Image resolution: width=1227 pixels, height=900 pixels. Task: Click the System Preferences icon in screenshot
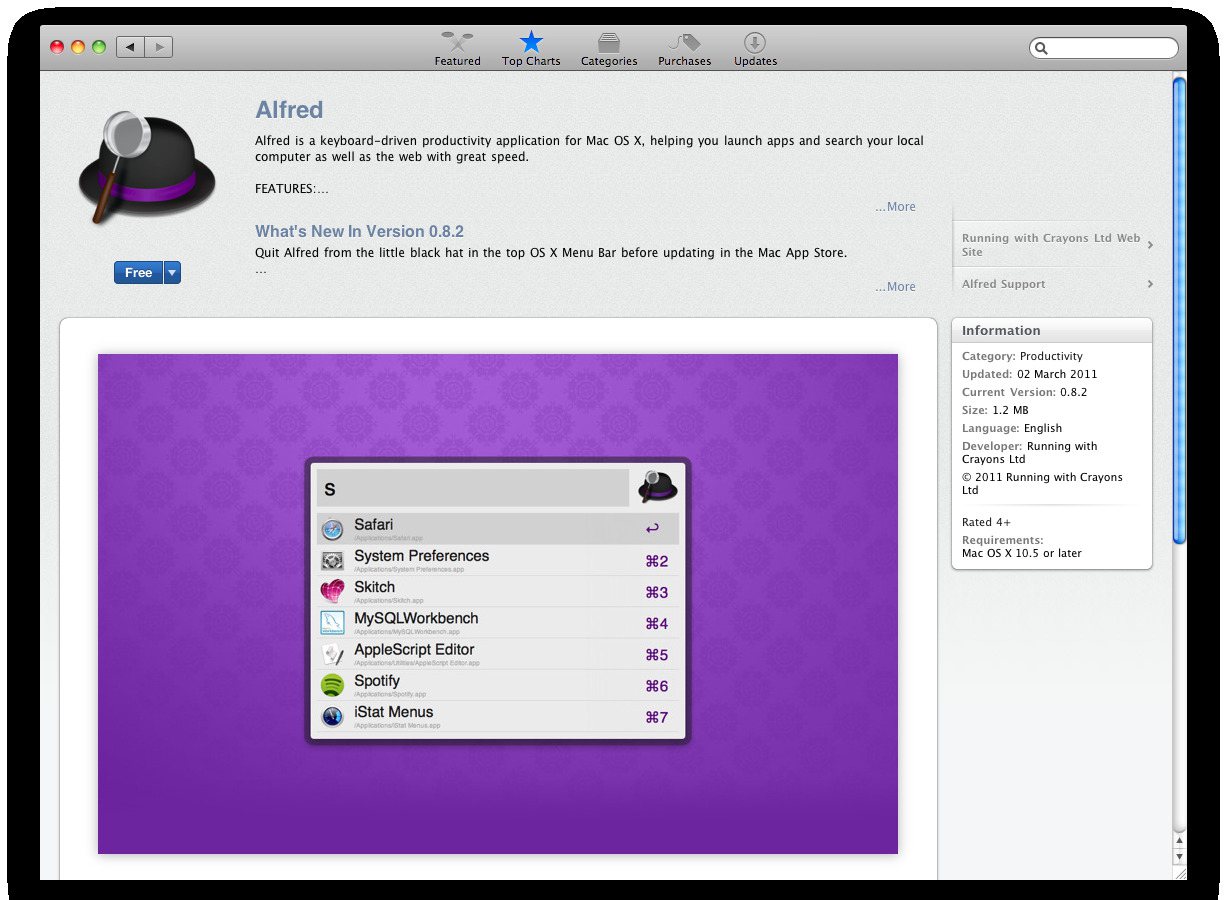pos(333,561)
